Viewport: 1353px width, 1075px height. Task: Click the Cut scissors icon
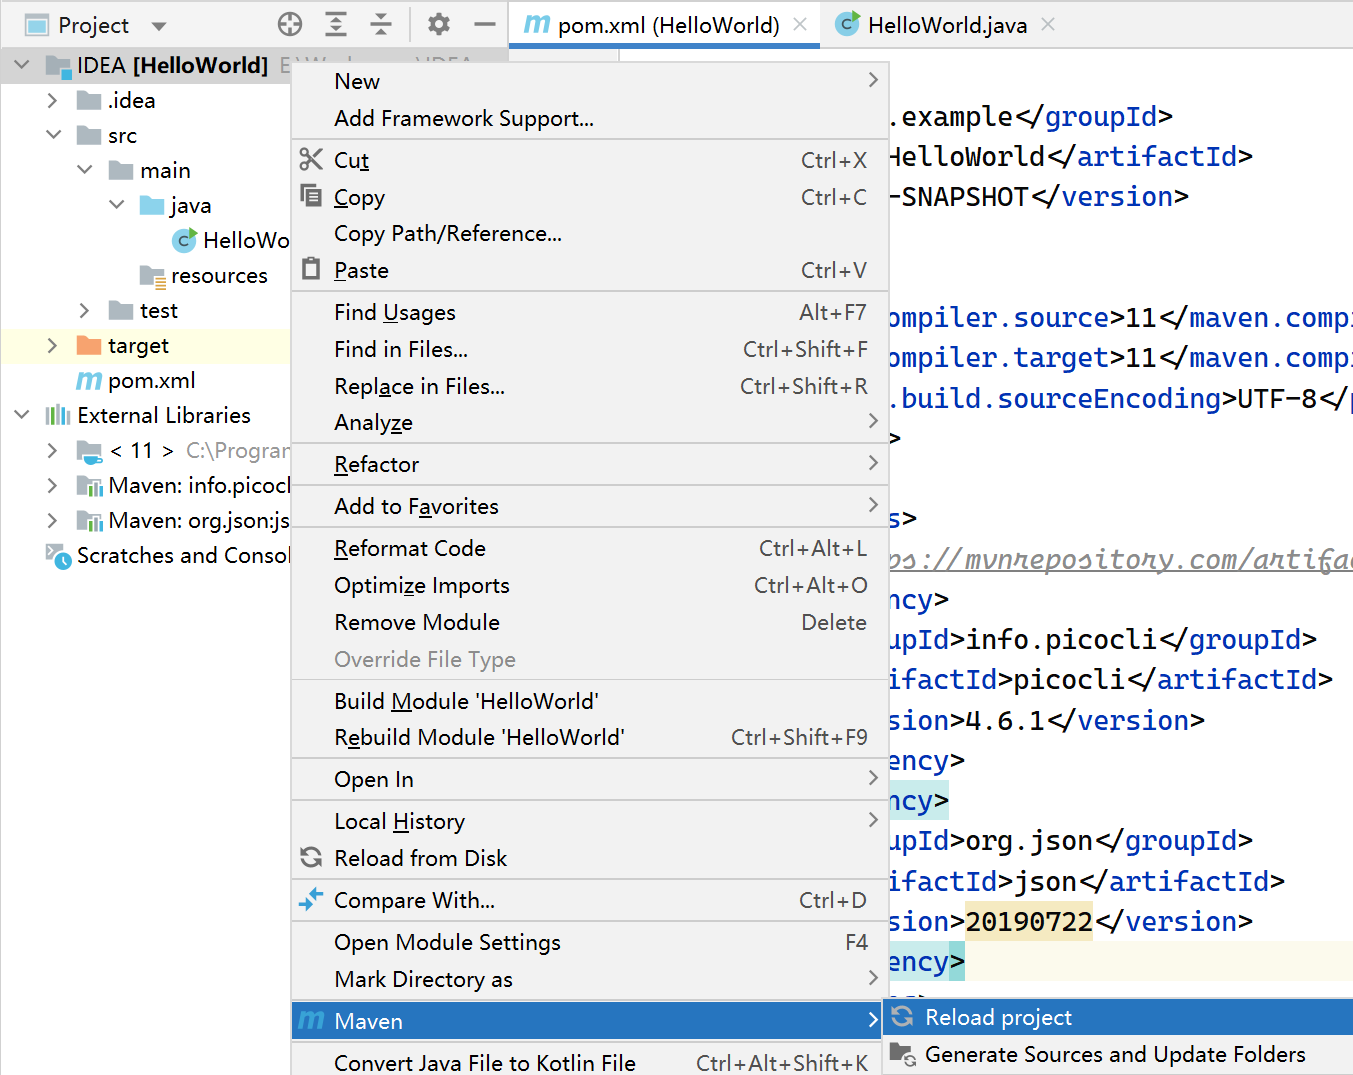tap(311, 159)
